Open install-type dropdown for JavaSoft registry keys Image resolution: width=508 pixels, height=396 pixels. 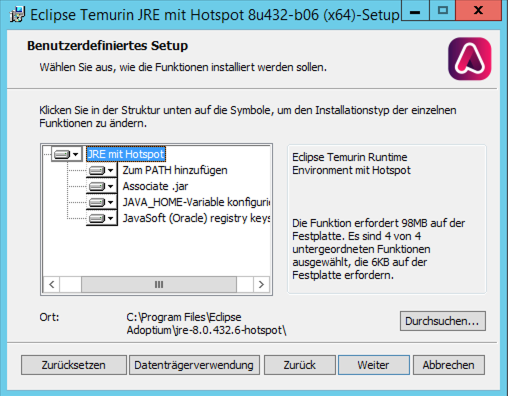click(102, 218)
